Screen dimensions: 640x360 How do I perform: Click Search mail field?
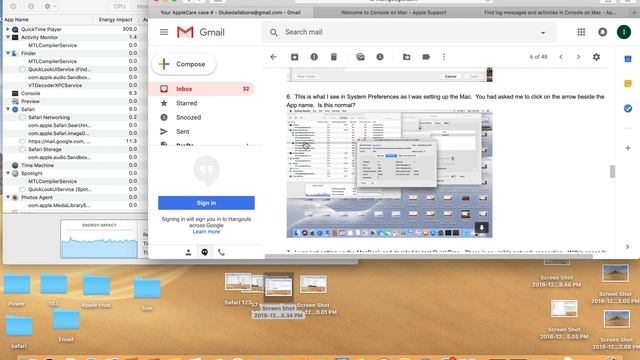coord(408,32)
